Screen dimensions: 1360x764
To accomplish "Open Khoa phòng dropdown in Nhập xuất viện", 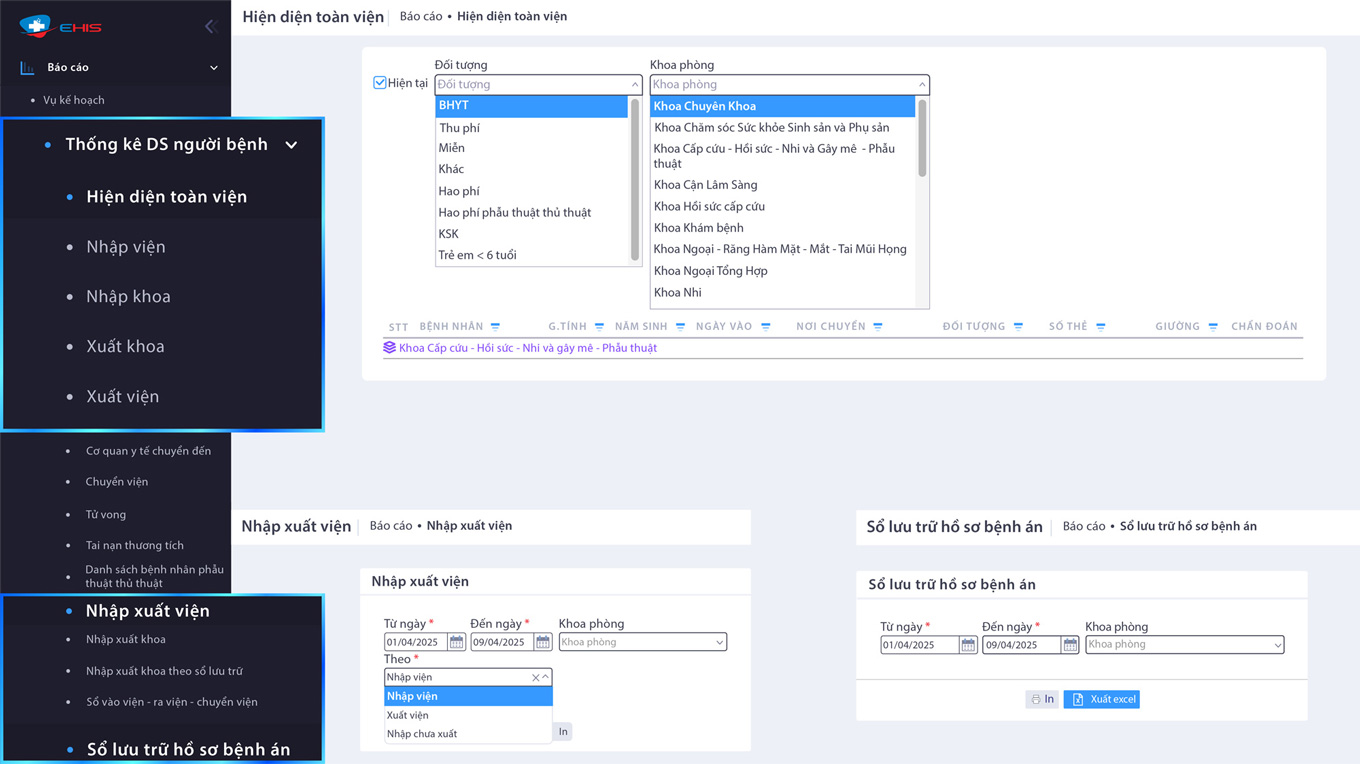I will coord(719,643).
